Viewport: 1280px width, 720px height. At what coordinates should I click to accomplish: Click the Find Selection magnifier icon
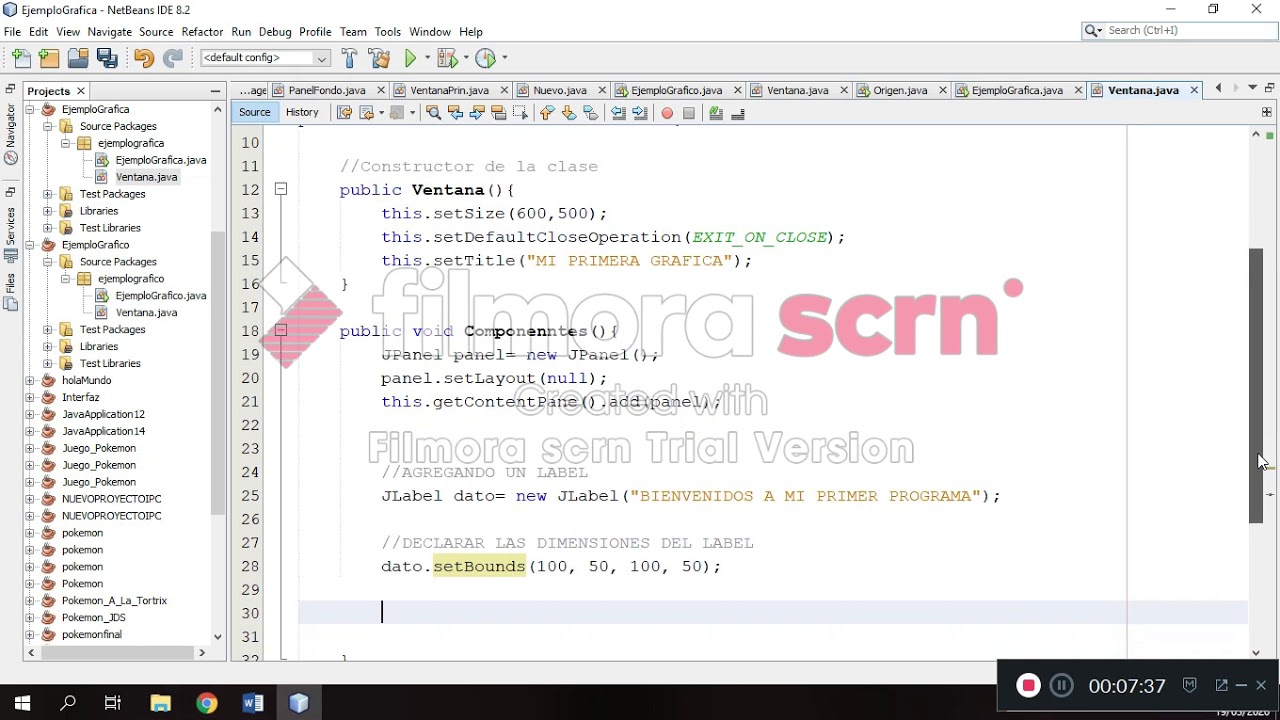coord(433,113)
